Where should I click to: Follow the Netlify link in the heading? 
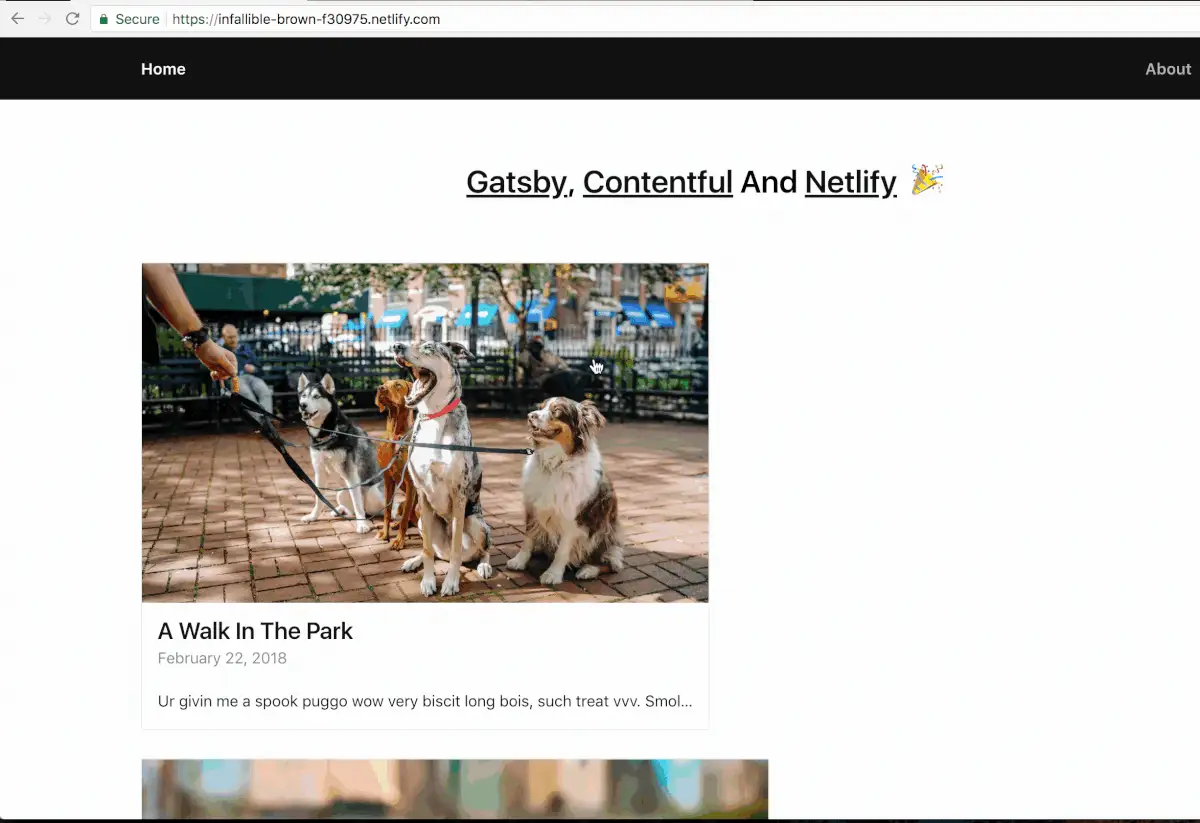tap(851, 182)
